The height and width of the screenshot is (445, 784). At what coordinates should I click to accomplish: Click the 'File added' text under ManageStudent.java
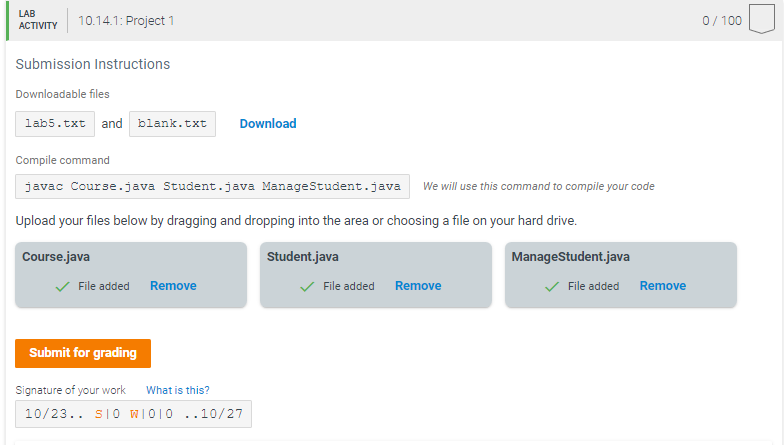594,286
